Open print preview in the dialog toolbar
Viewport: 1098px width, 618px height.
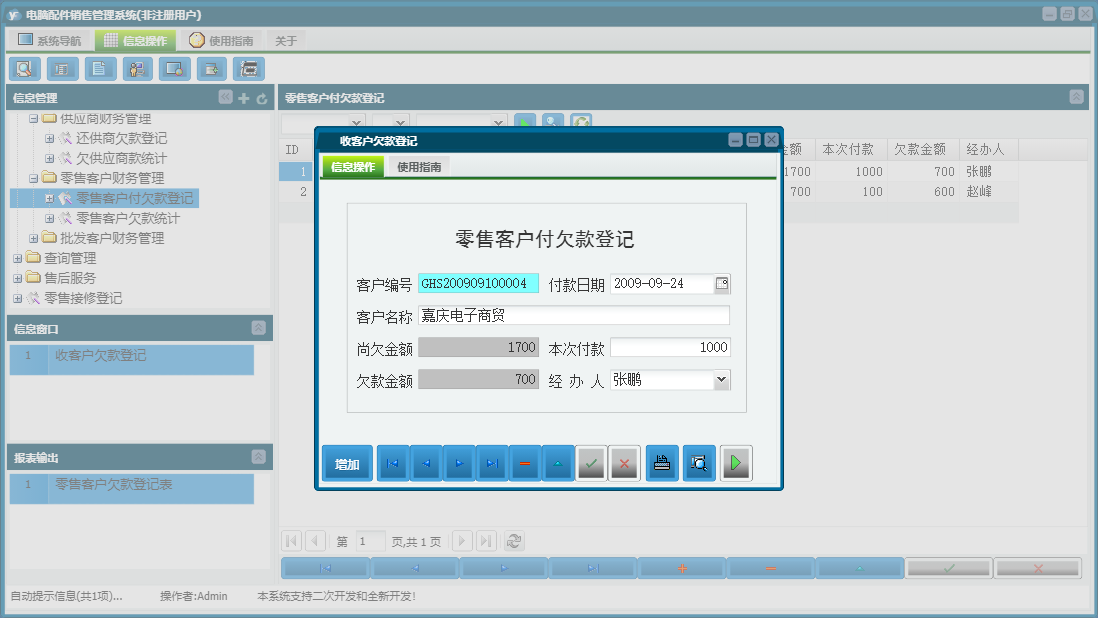click(x=698, y=462)
